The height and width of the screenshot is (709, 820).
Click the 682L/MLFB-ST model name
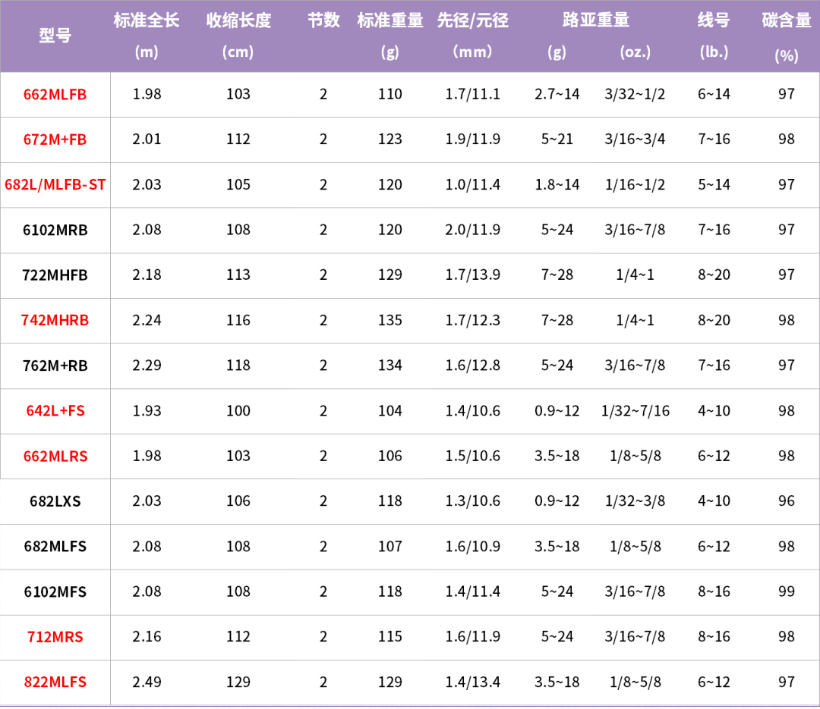tap(55, 185)
